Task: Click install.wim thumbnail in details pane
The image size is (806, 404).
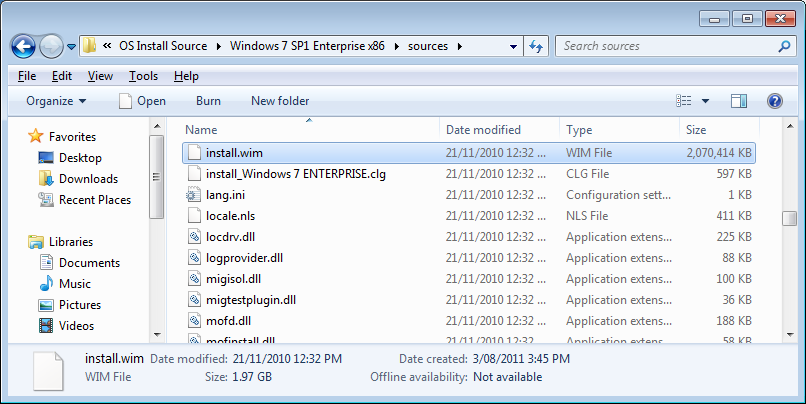Action: point(48,371)
